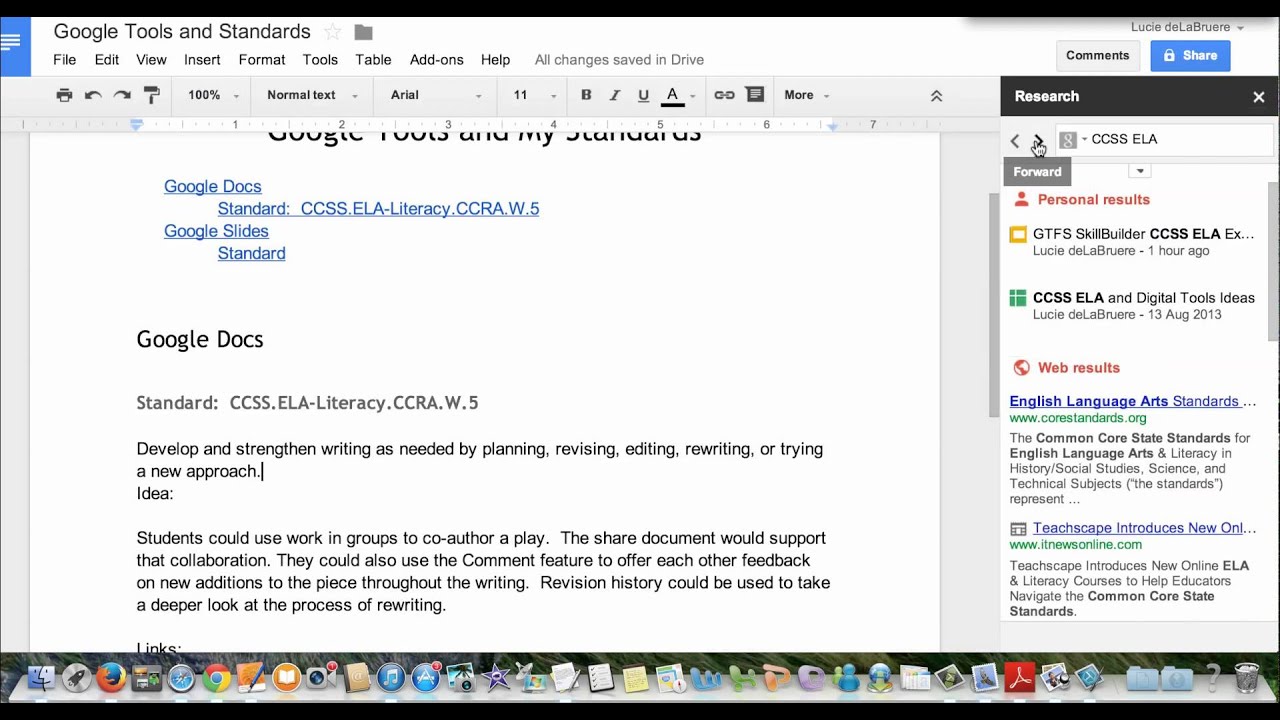Open Google Chrome from the Dock
1280x720 pixels.
tap(216, 678)
